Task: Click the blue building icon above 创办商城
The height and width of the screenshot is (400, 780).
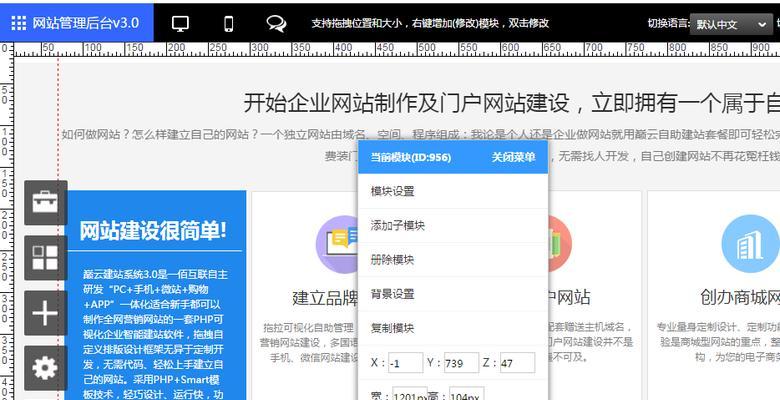Action: click(750, 244)
